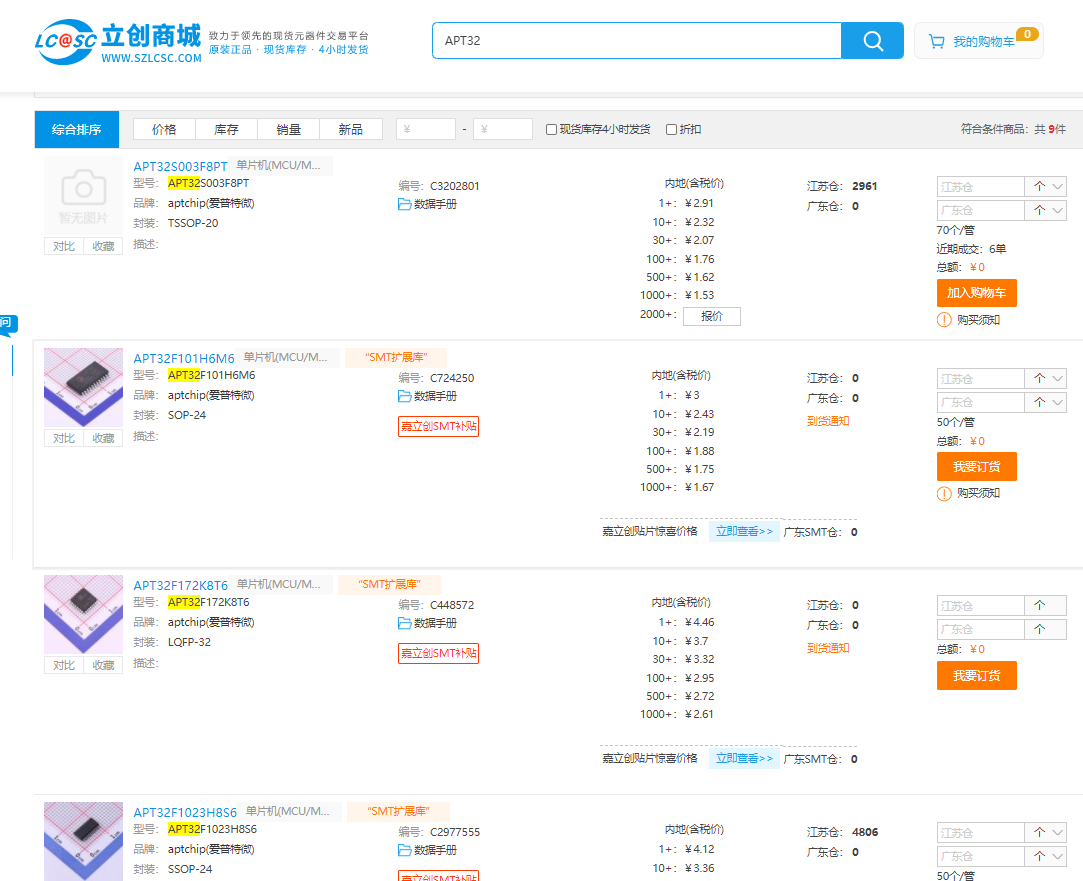Focus the APT32 search box
Image resolution: width=1083 pixels, height=881 pixels.
tap(636, 41)
